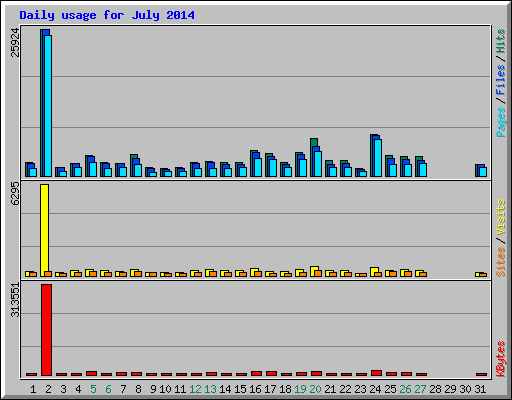Click green weekend day label 26
Screen dimensions: 512x400
click(405, 389)
